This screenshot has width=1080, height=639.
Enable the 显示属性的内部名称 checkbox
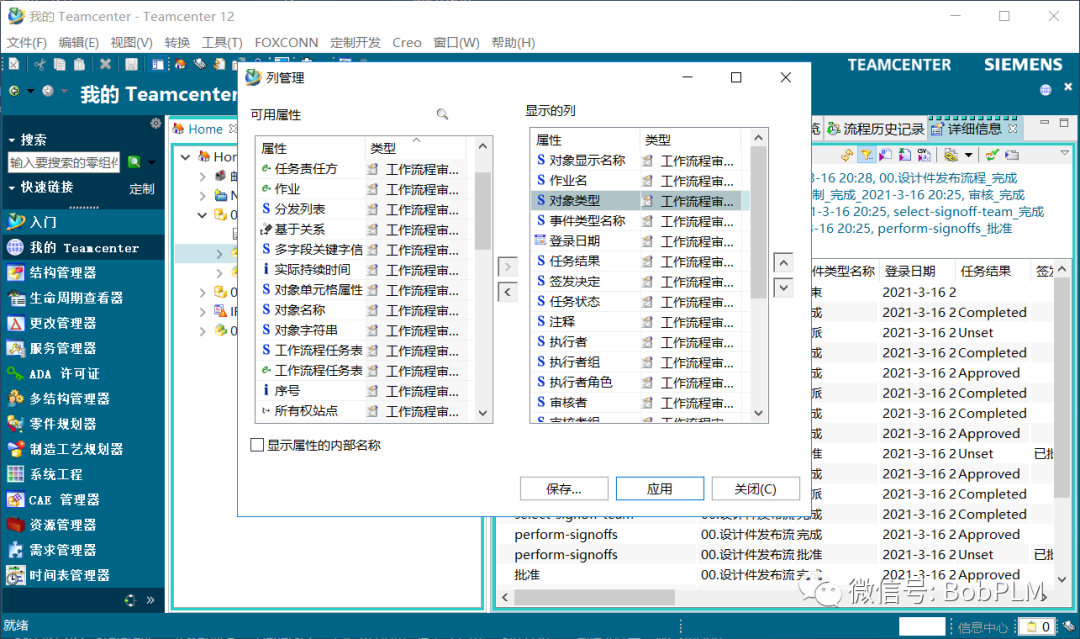257,446
